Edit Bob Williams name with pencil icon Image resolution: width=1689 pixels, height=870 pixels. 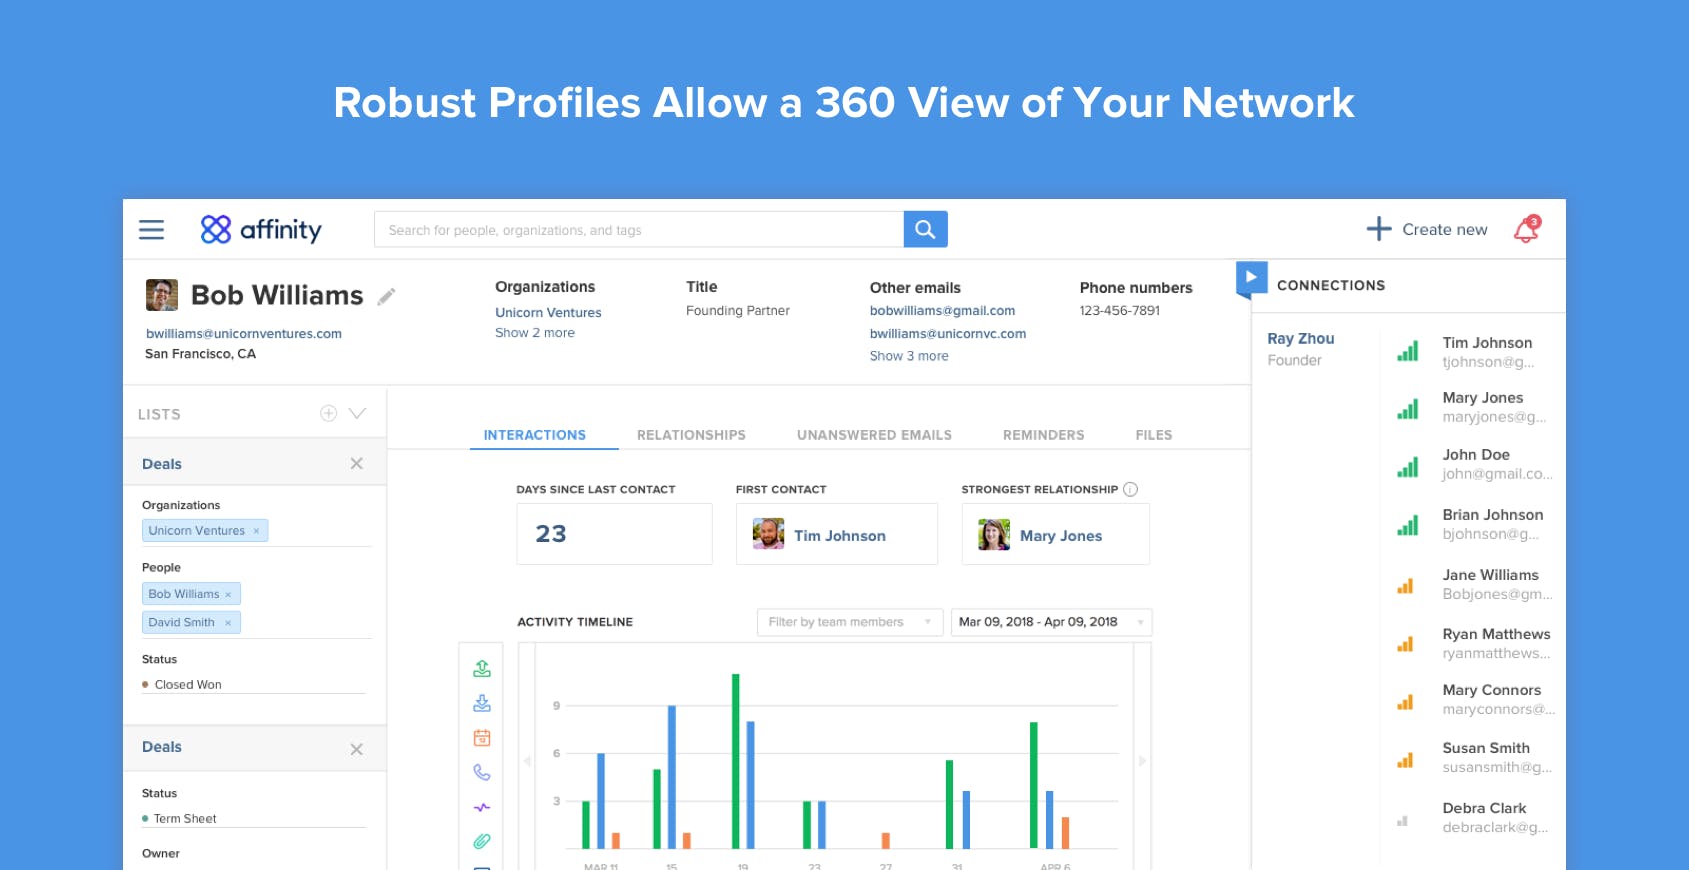386,296
